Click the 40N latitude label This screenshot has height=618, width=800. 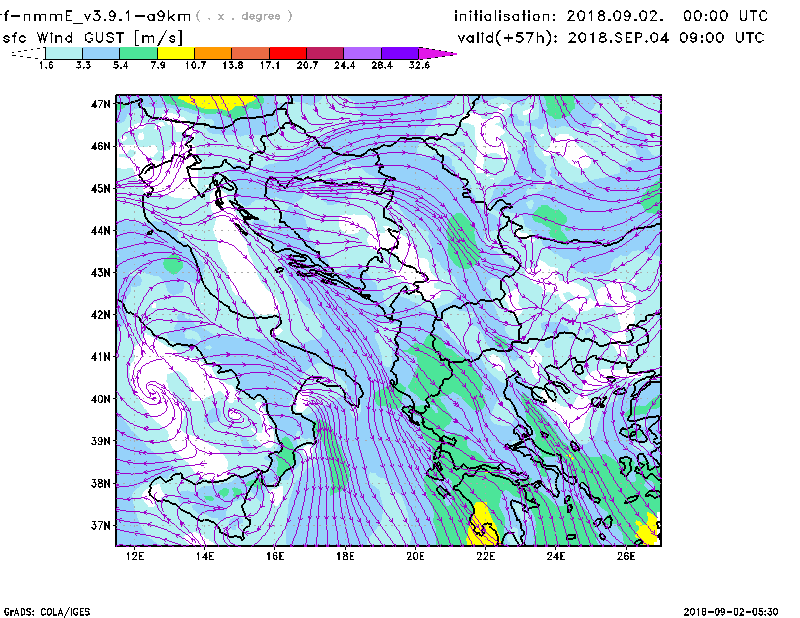[101, 399]
